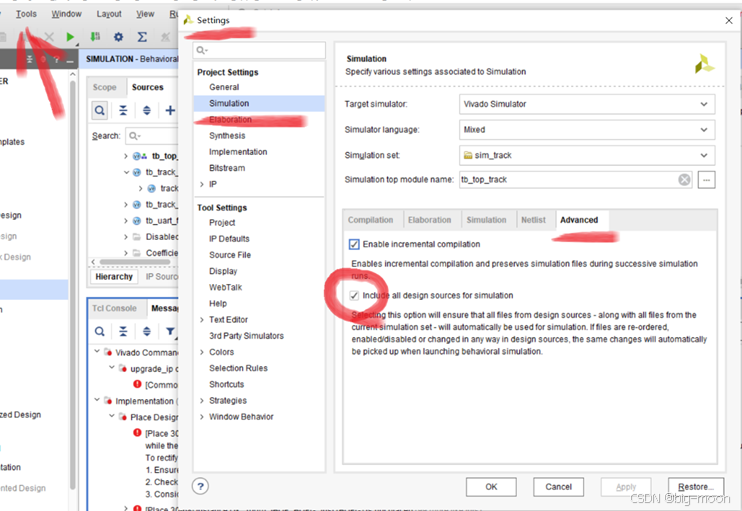Collapse Vivado Commands message group
The image size is (742, 511).
click(97, 352)
